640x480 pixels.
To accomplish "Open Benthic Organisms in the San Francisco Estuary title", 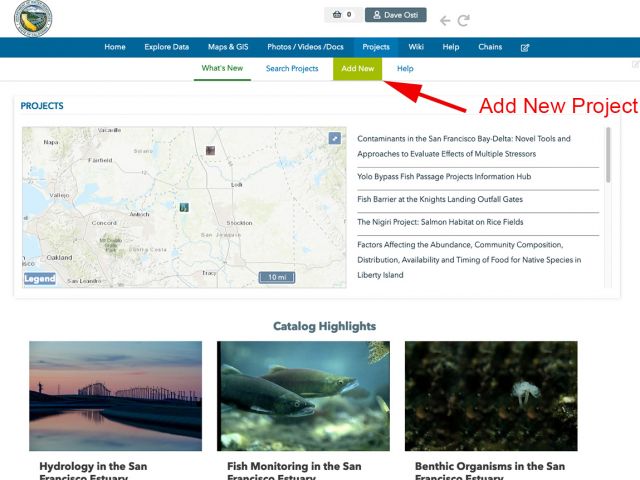I will click(x=490, y=470).
